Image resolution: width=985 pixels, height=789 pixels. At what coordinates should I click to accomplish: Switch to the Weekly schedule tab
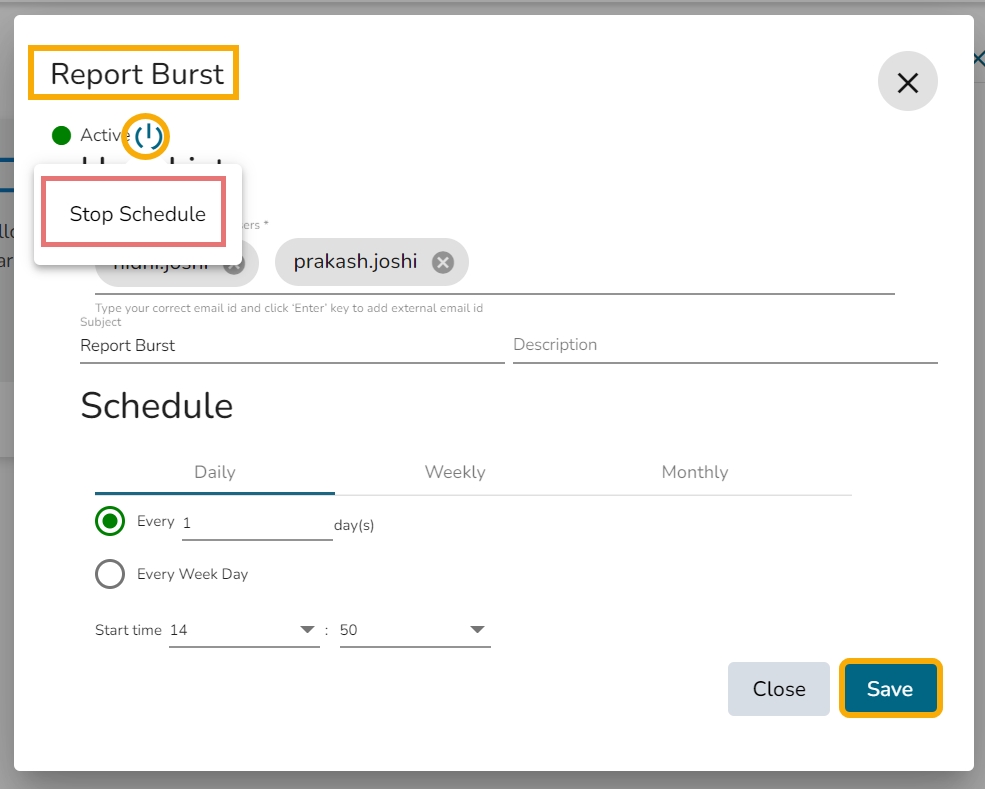click(x=455, y=472)
